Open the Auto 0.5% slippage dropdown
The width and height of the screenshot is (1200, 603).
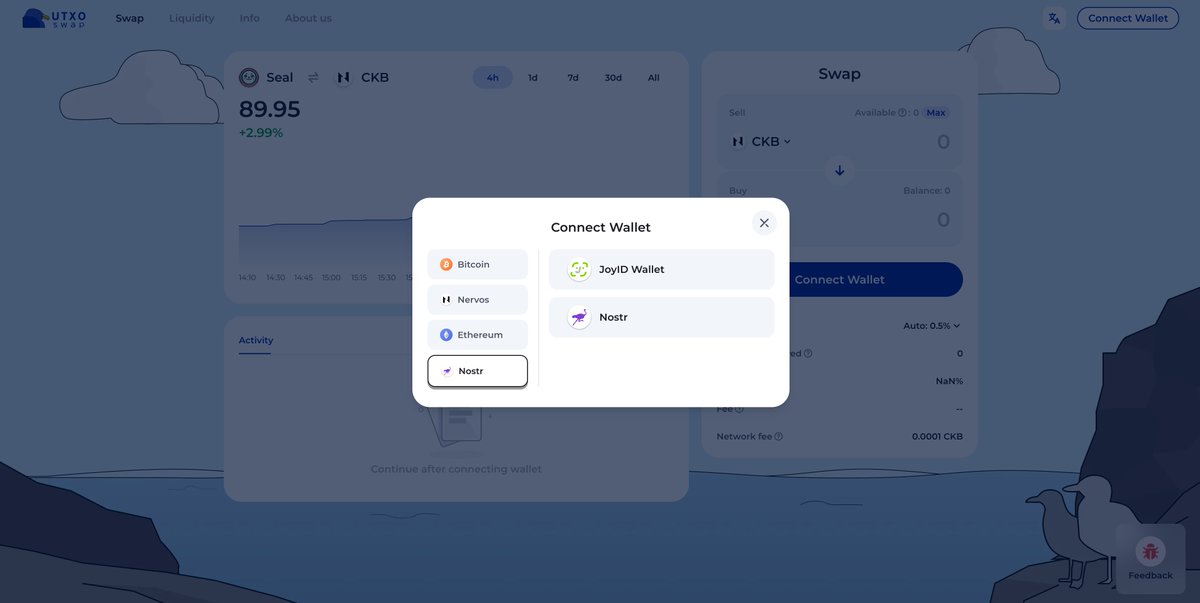(x=931, y=326)
